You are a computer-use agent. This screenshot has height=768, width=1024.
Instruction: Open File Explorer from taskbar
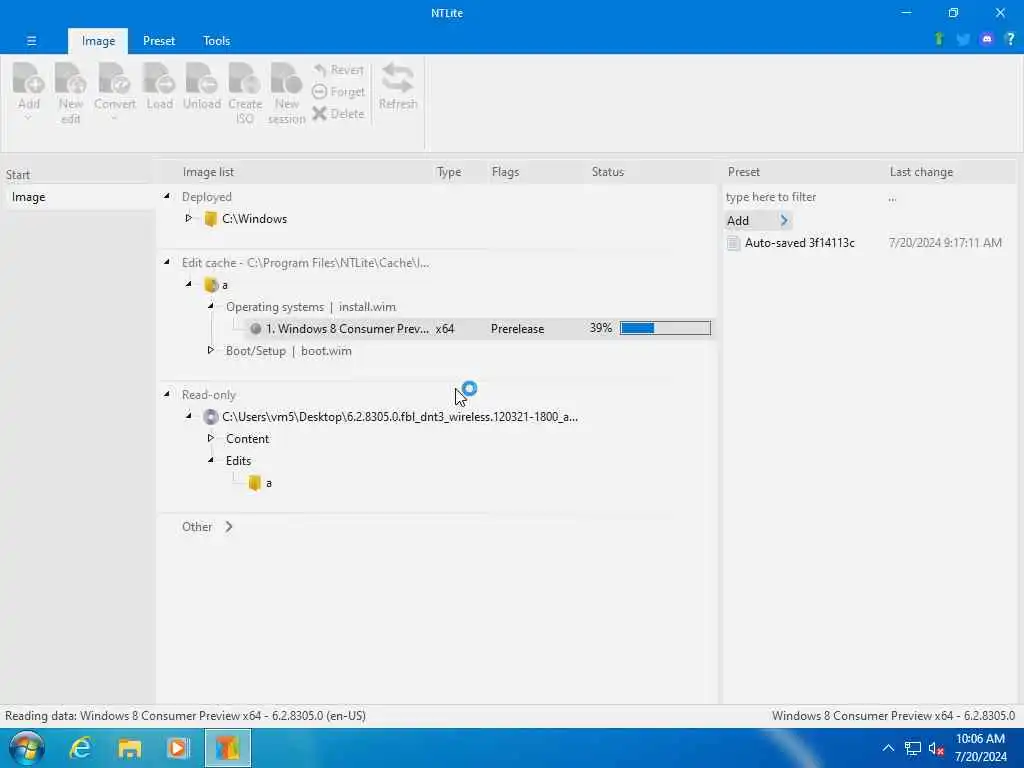[x=129, y=748]
